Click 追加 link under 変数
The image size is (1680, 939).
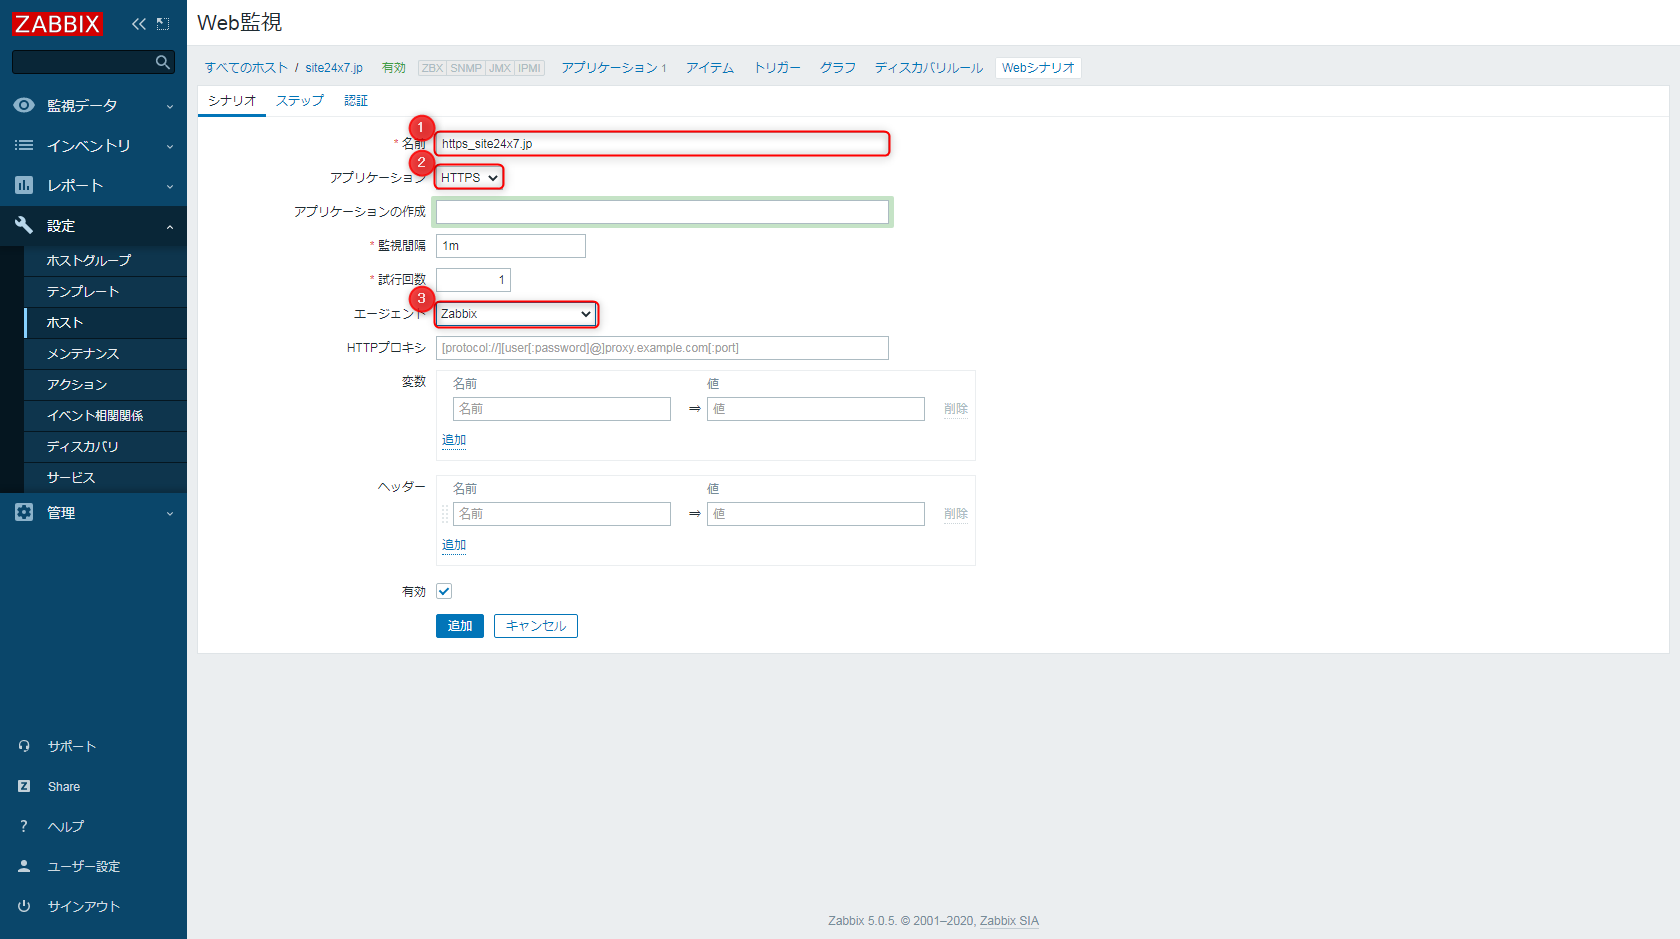454,440
